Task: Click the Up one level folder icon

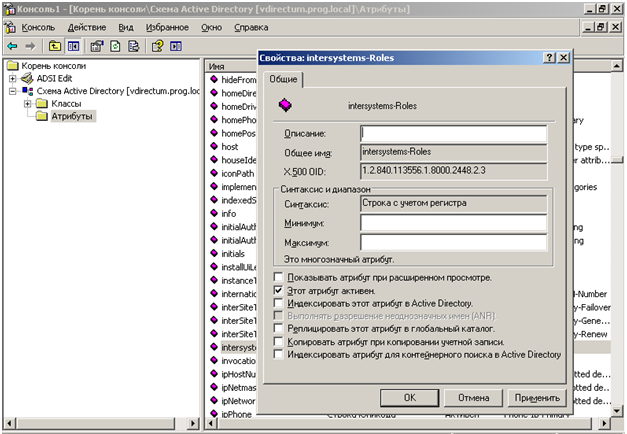Action: (55, 46)
